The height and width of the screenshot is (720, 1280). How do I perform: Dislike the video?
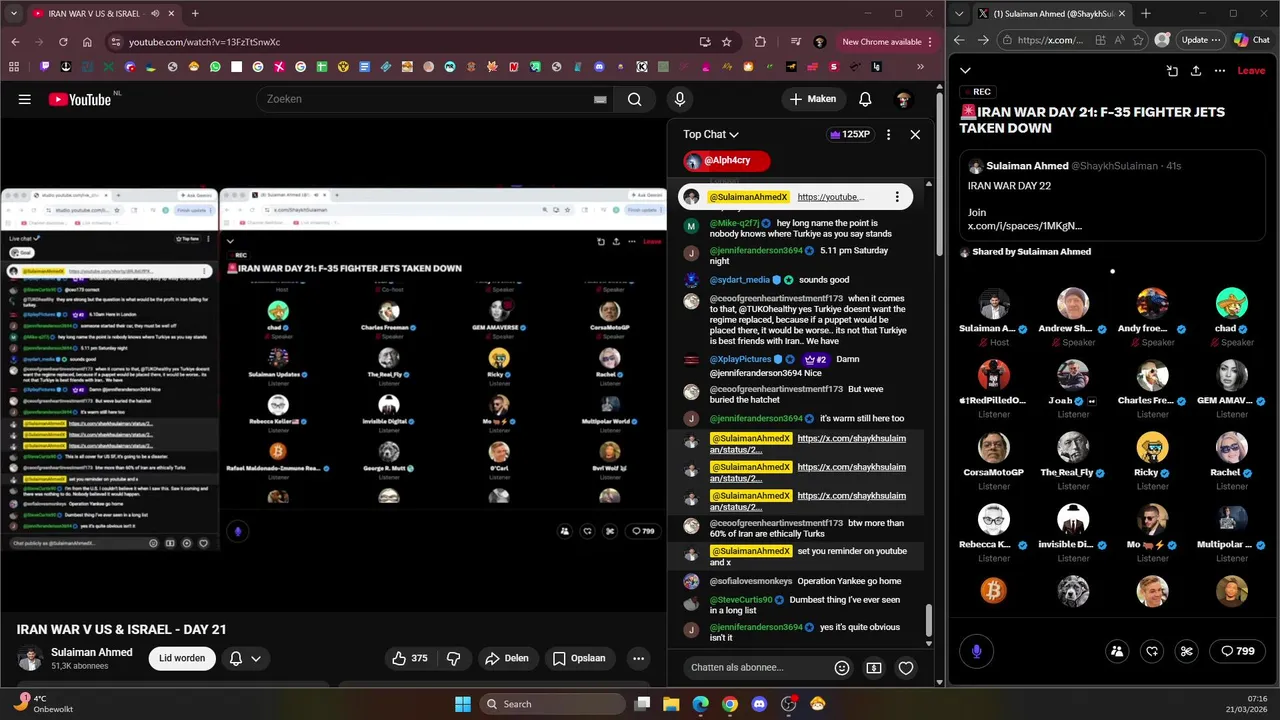click(x=454, y=658)
